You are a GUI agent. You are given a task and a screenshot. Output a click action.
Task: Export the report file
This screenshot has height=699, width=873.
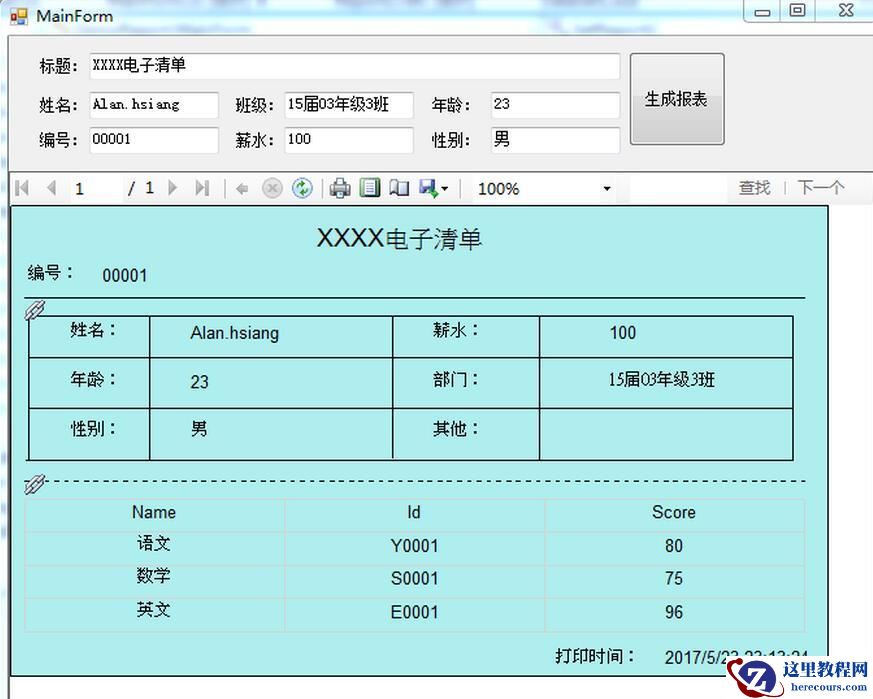click(427, 188)
